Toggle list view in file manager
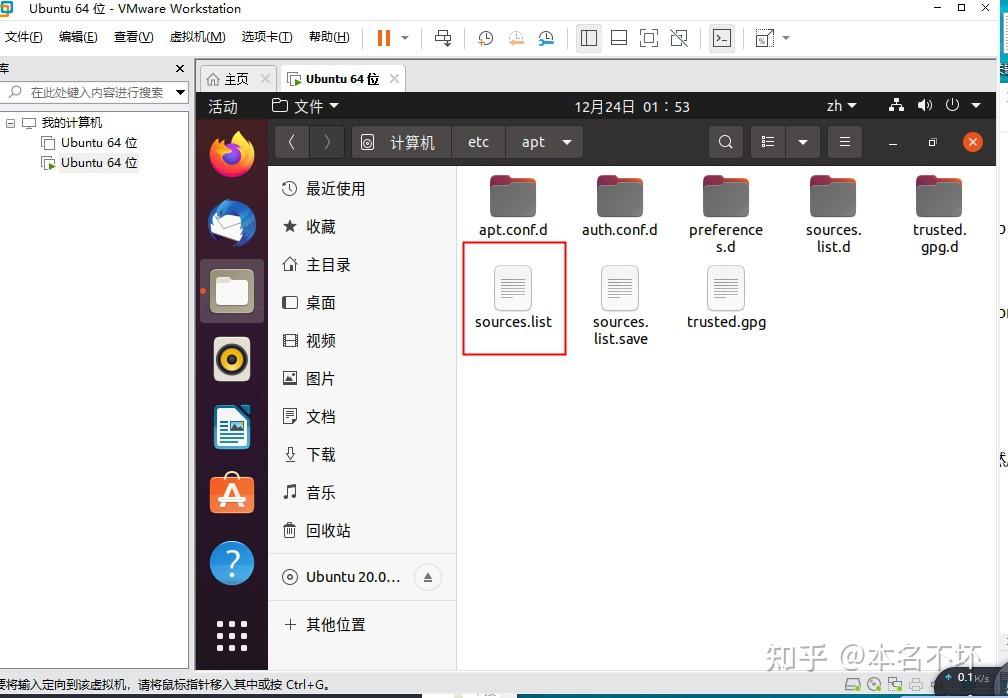Image resolution: width=1008 pixels, height=698 pixels. click(768, 142)
